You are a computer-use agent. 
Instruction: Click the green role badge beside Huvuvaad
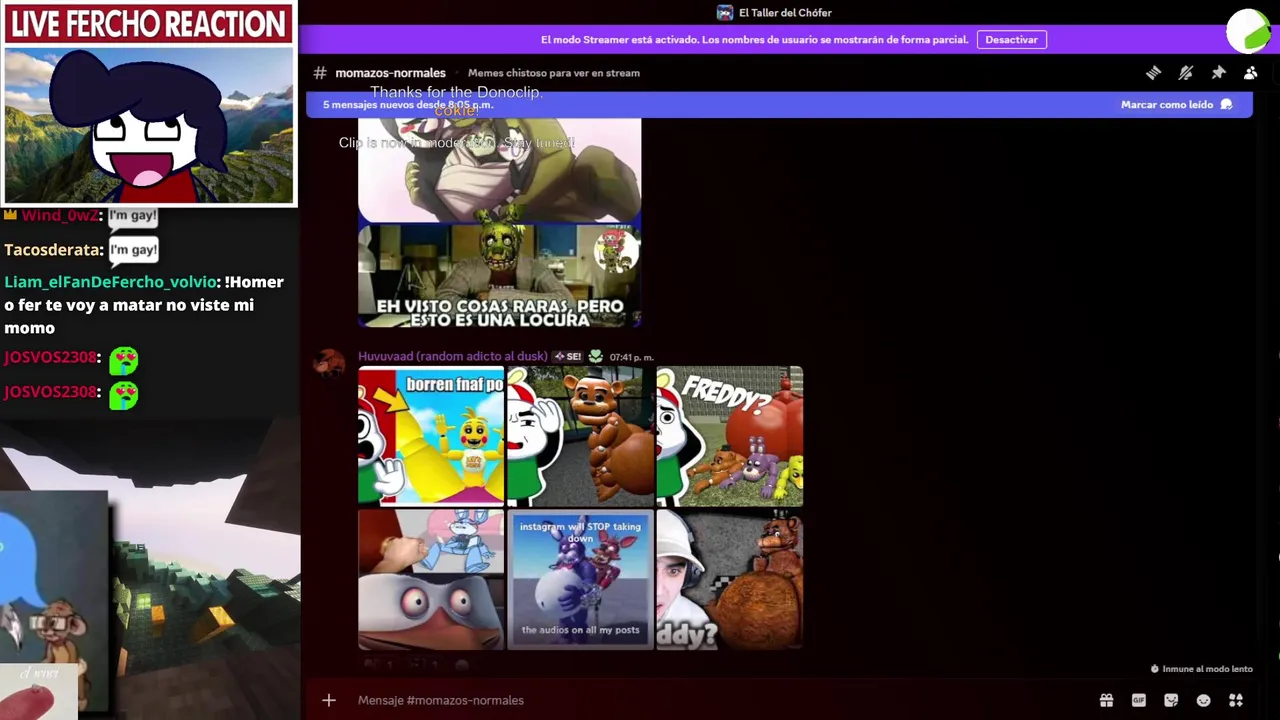tap(595, 356)
